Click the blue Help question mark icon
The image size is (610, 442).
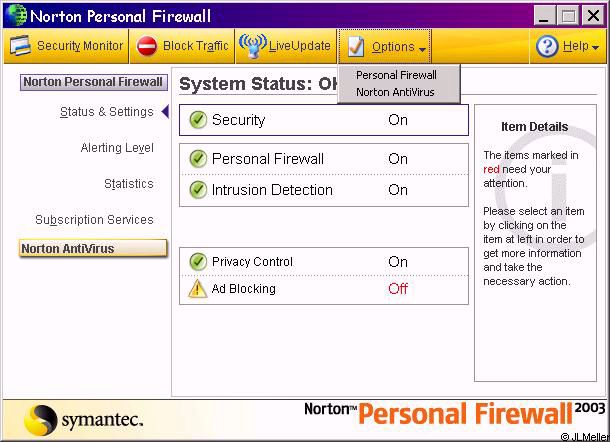coord(547,46)
